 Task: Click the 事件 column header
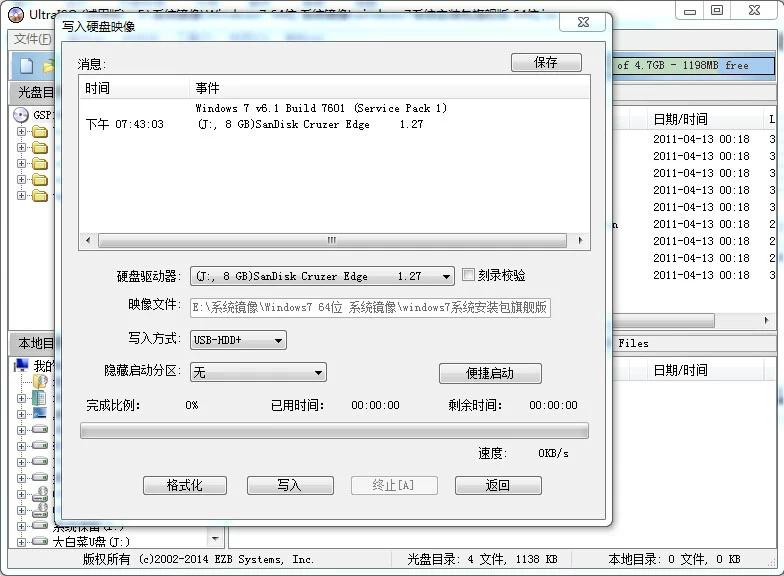[x=390, y=88]
